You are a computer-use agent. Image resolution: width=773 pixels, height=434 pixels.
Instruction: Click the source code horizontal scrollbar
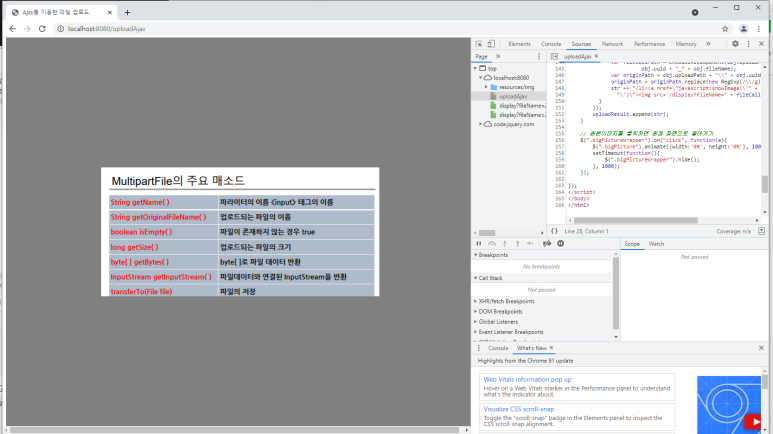[635, 220]
